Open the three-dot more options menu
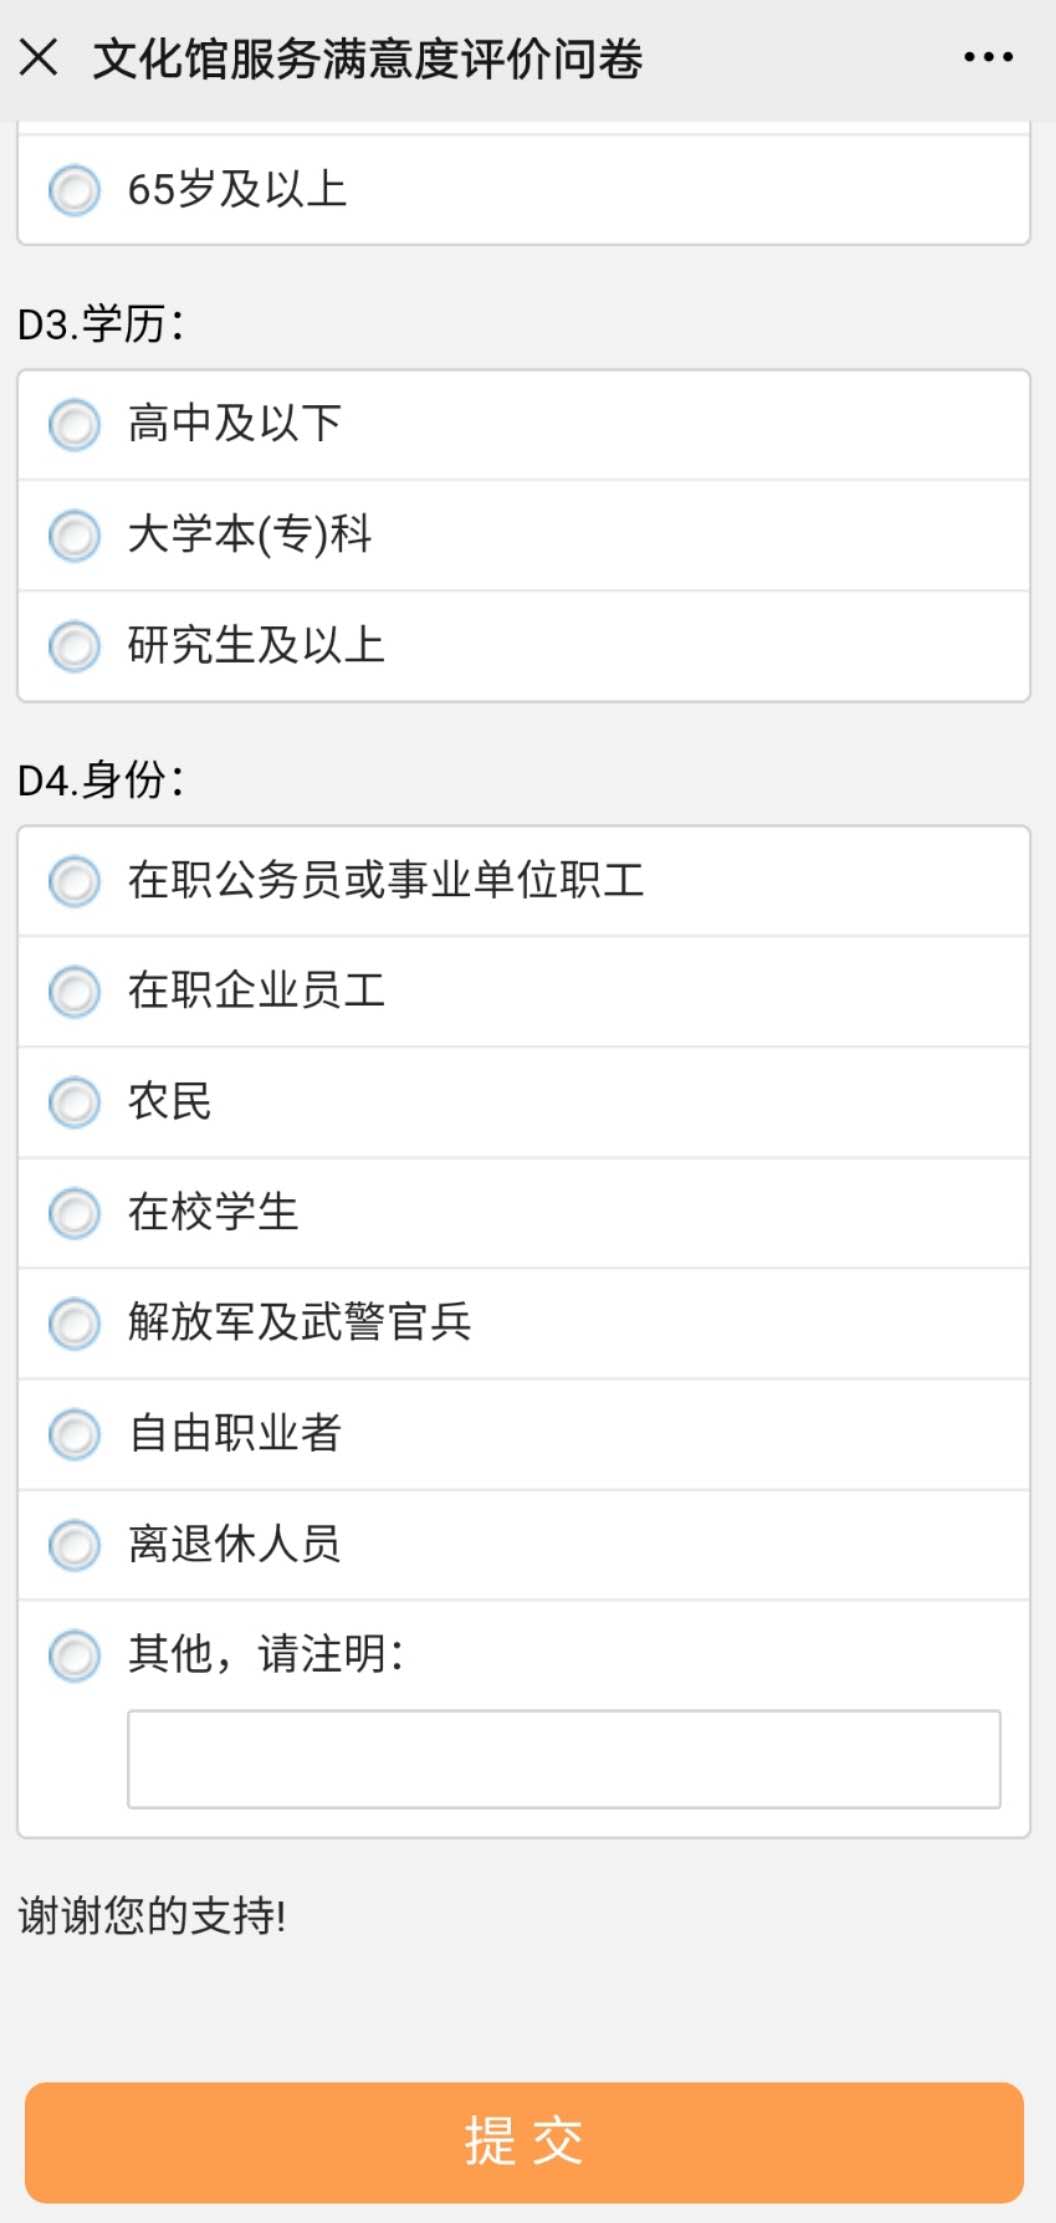This screenshot has height=2223, width=1056. (988, 58)
